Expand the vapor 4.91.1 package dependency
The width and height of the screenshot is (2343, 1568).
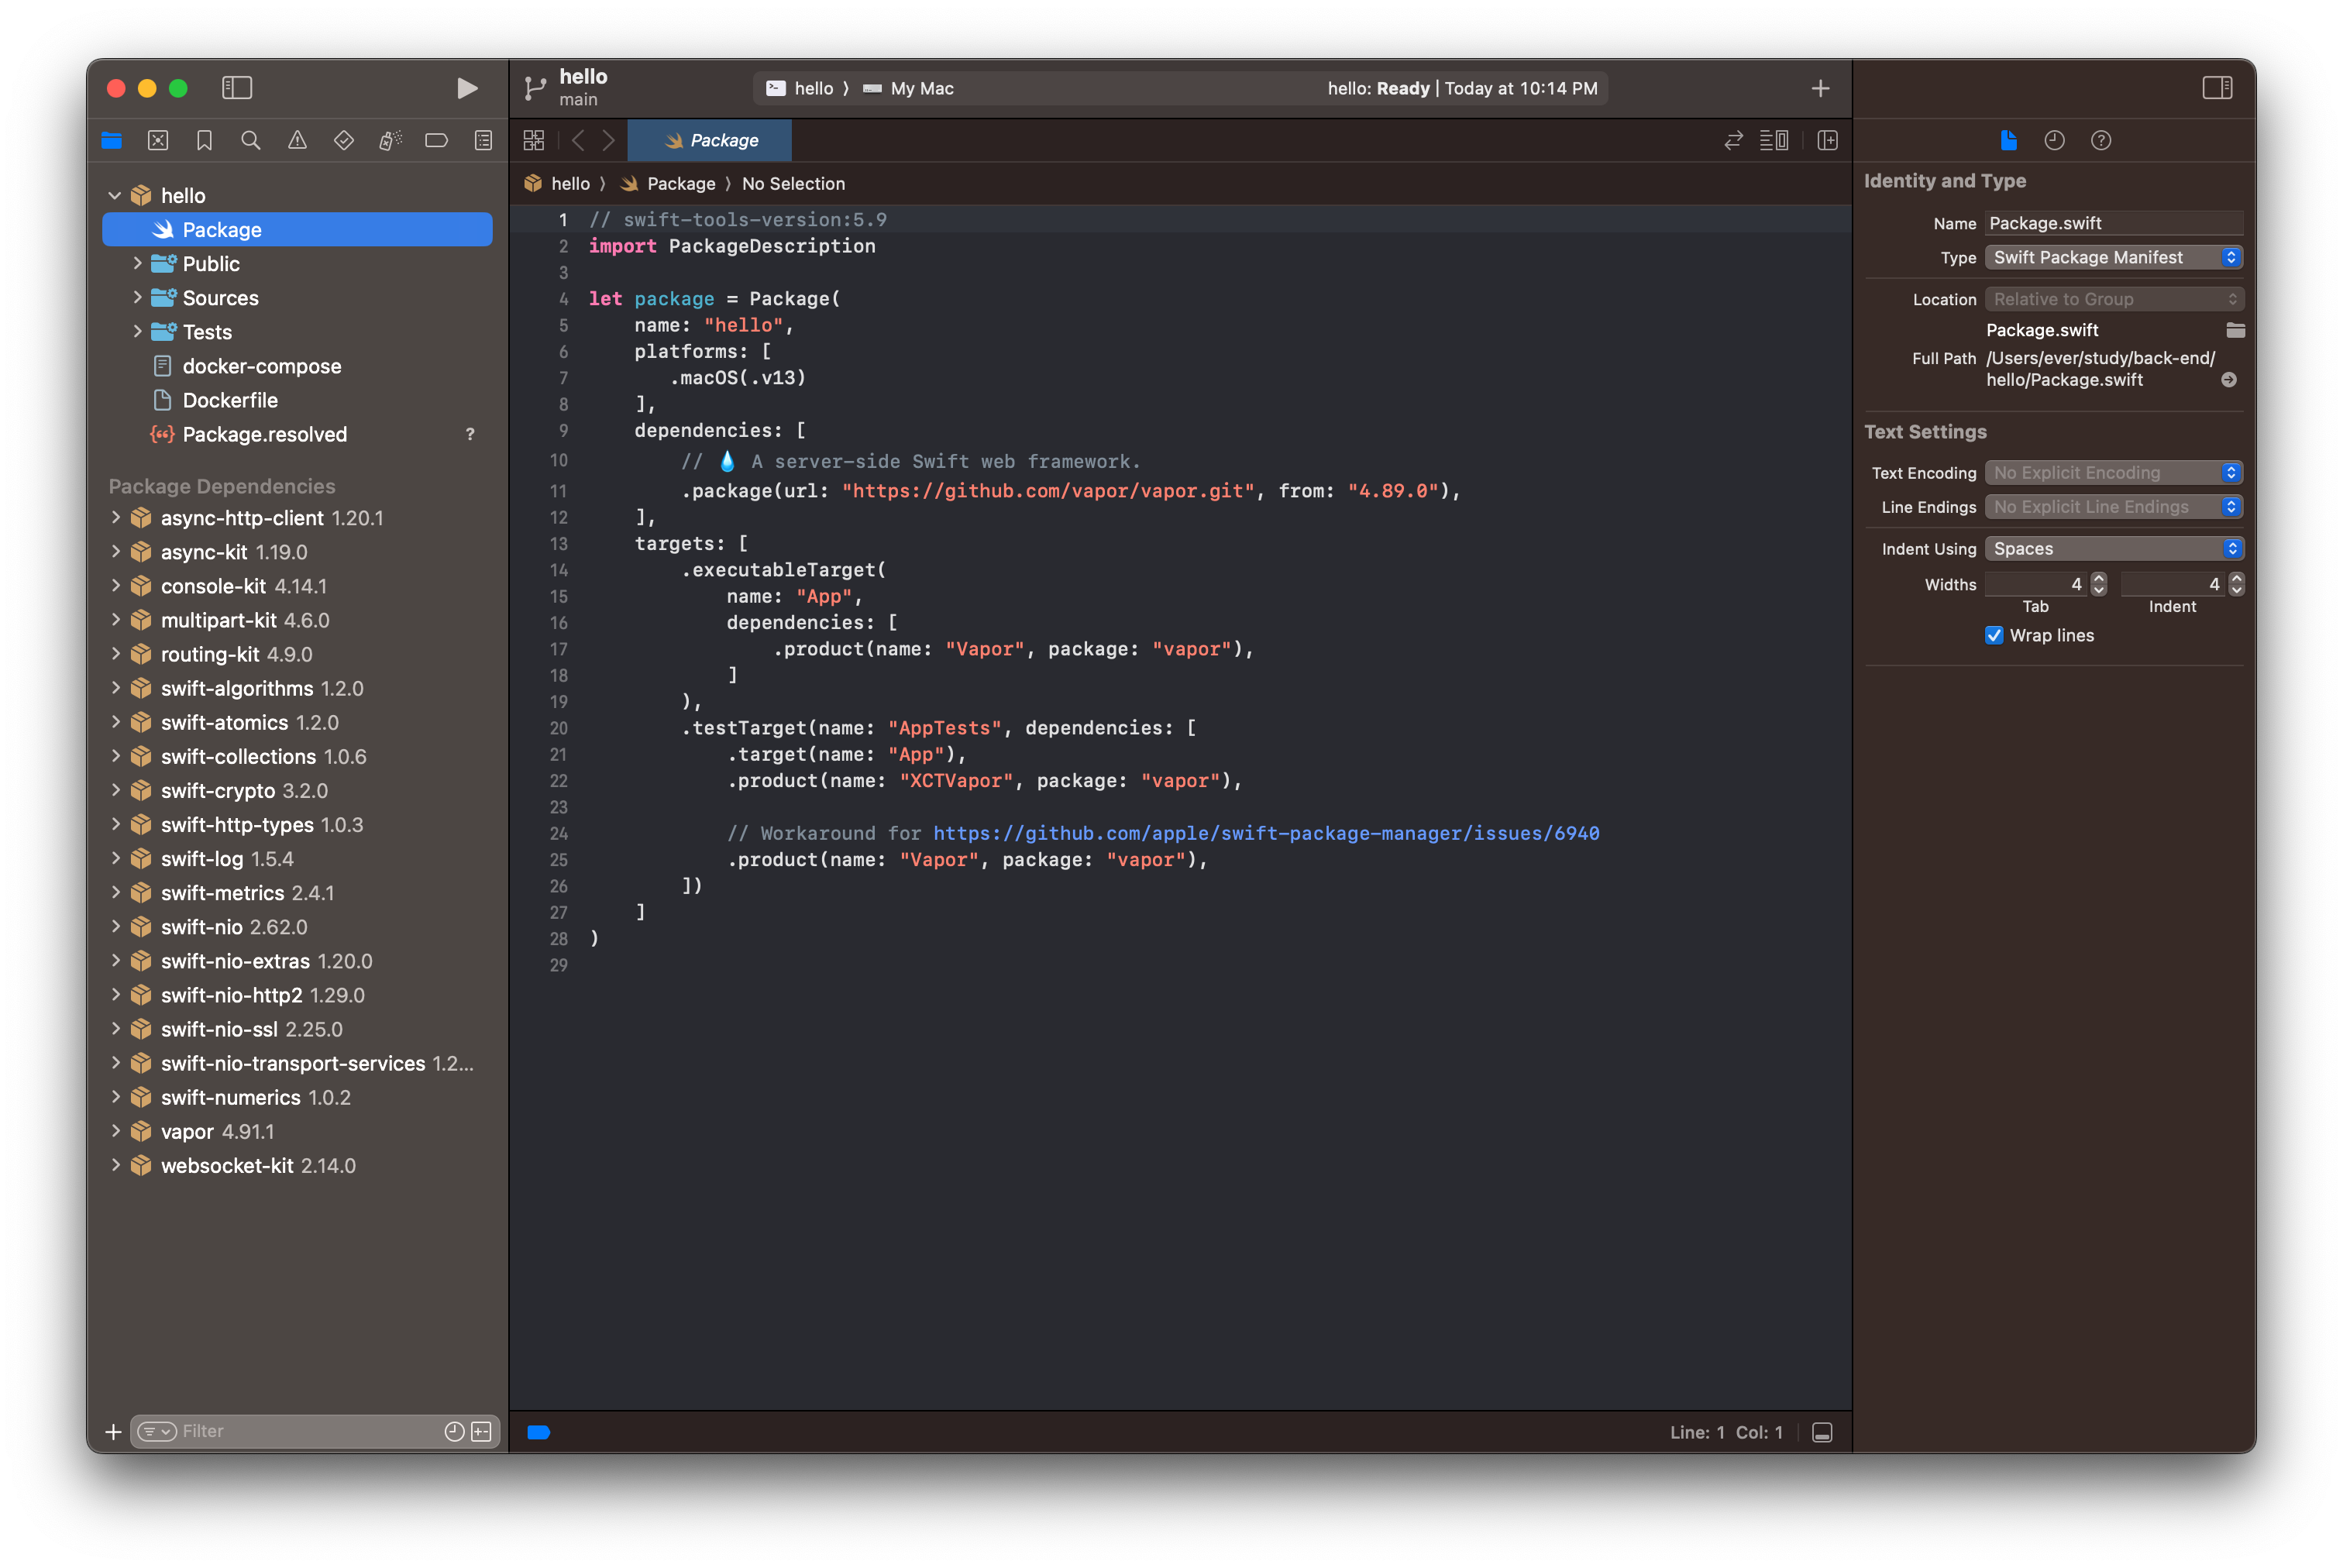(116, 1131)
